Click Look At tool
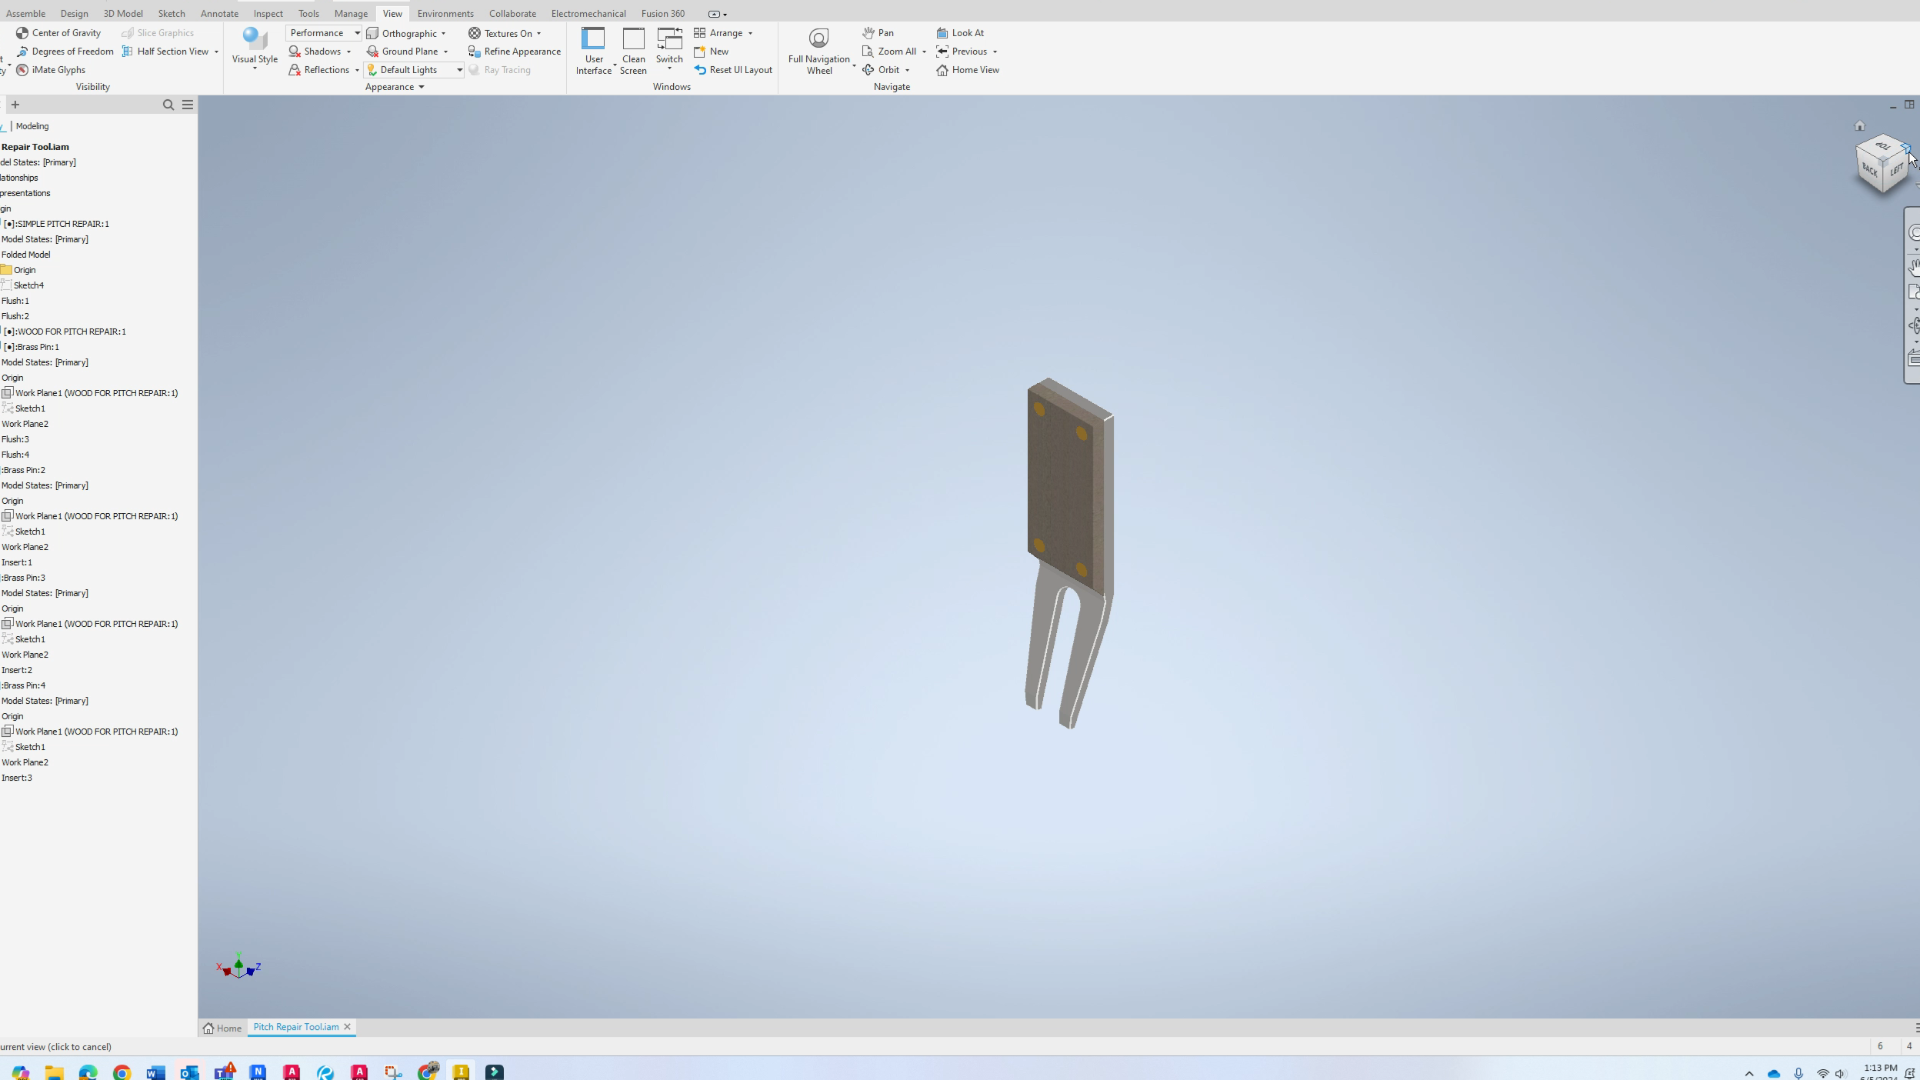 click(960, 33)
